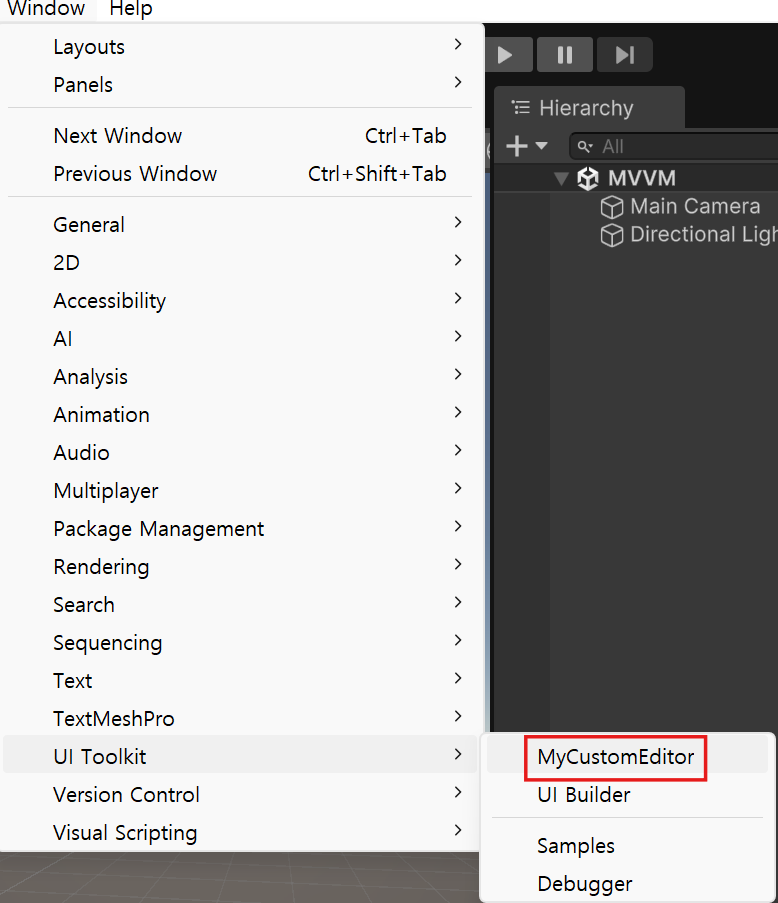Image resolution: width=778 pixels, height=903 pixels.
Task: Click the Play button in the toolbar
Action: coord(506,55)
